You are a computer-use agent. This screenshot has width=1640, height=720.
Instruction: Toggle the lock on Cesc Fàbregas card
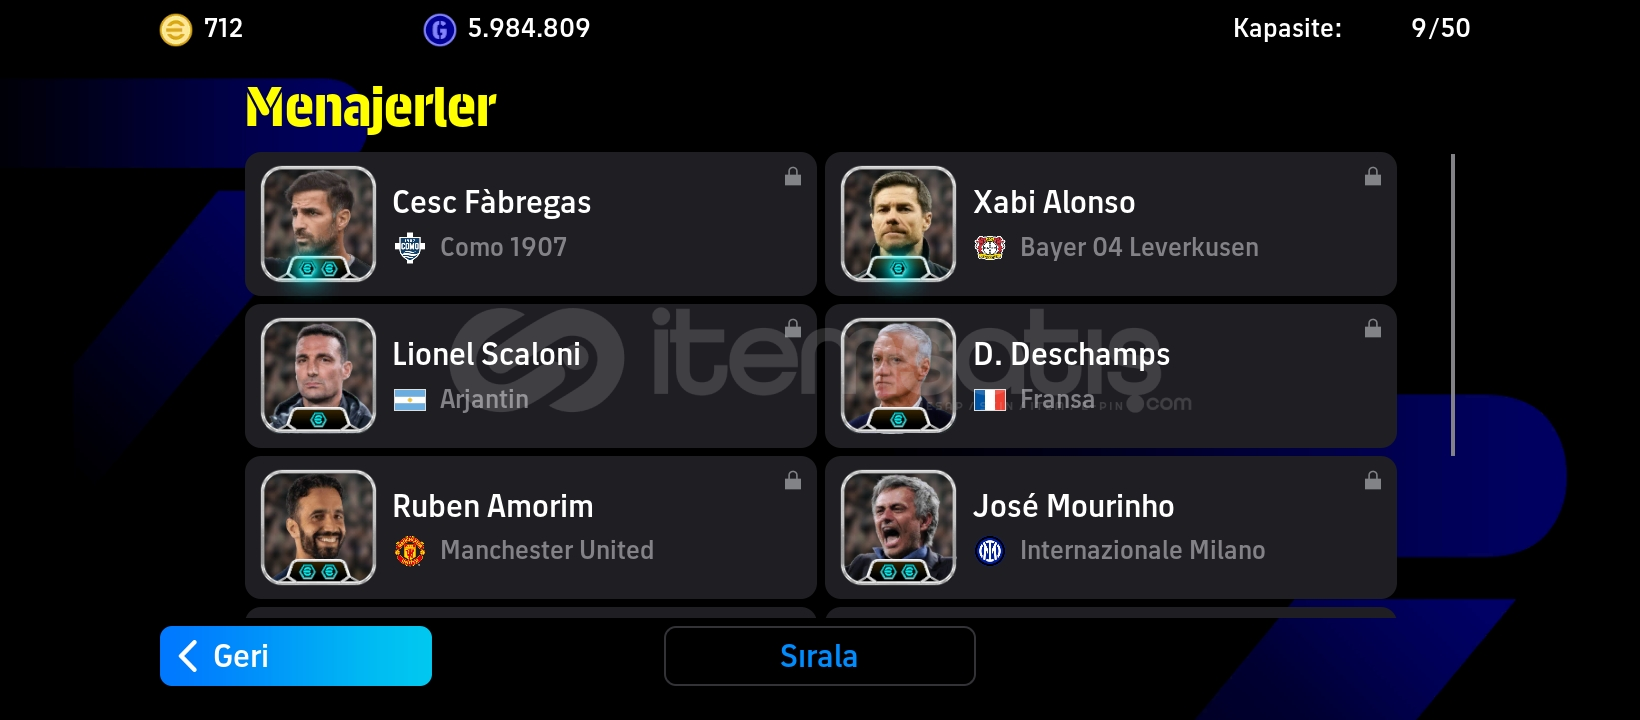[x=793, y=176]
